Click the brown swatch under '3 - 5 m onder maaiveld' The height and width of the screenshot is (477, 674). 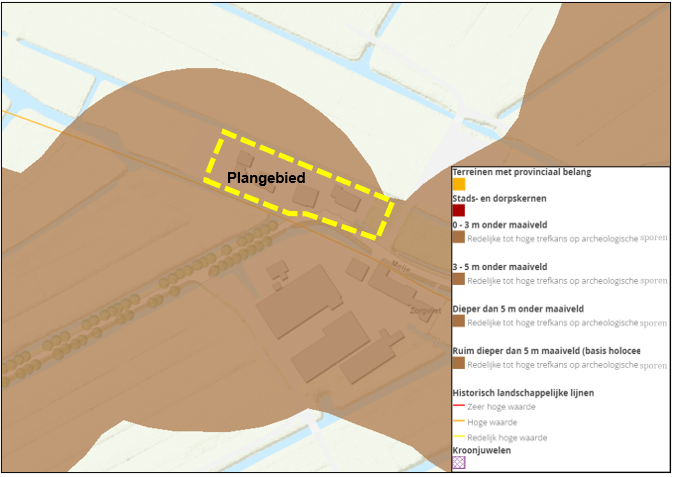click(x=459, y=279)
